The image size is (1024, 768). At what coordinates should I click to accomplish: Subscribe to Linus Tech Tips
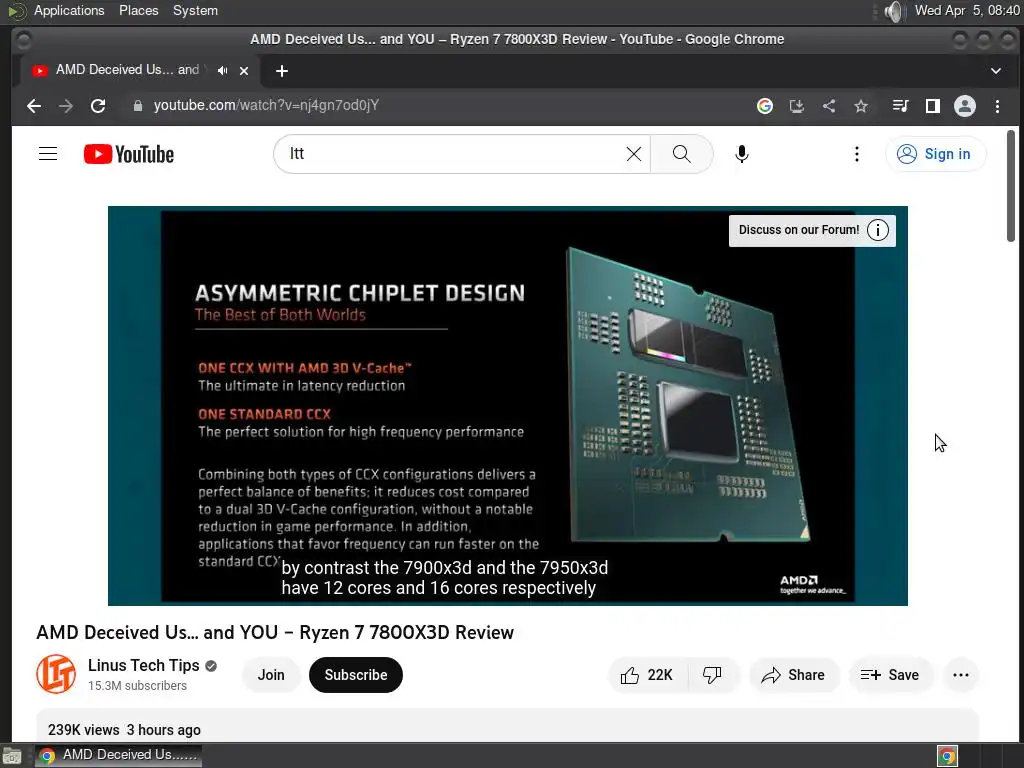pos(356,675)
